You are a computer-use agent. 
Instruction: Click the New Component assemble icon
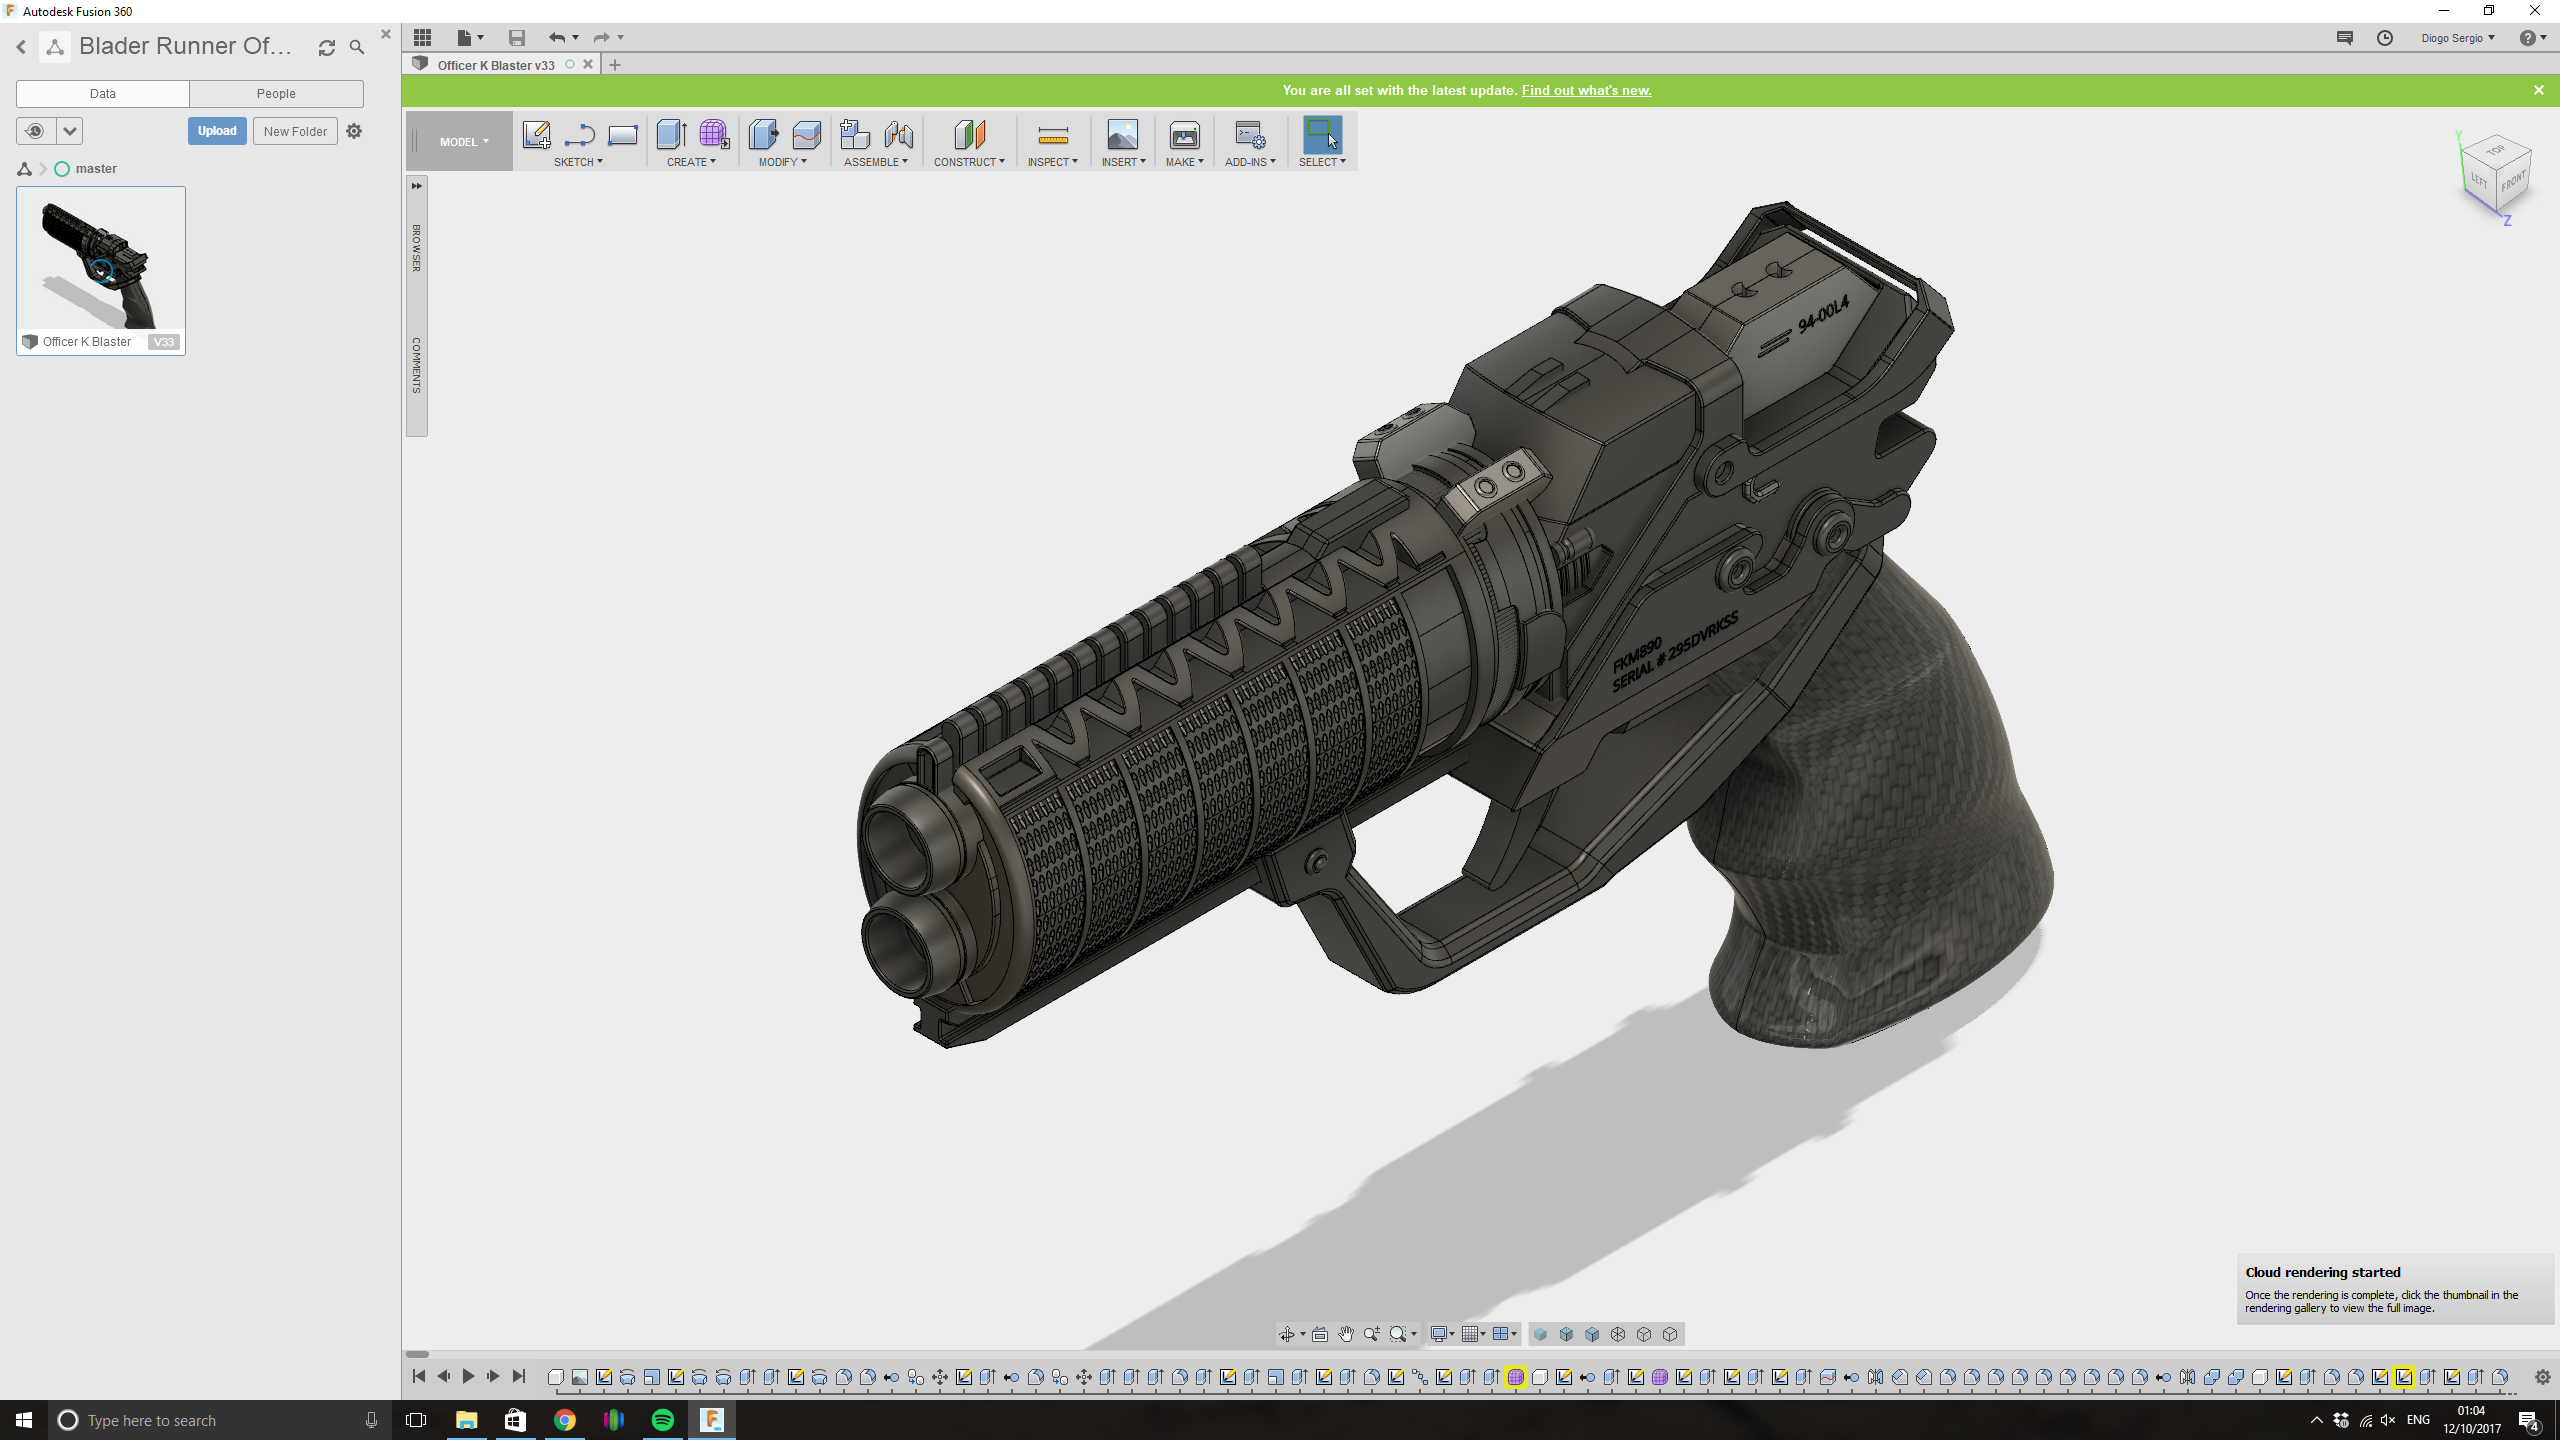point(855,135)
